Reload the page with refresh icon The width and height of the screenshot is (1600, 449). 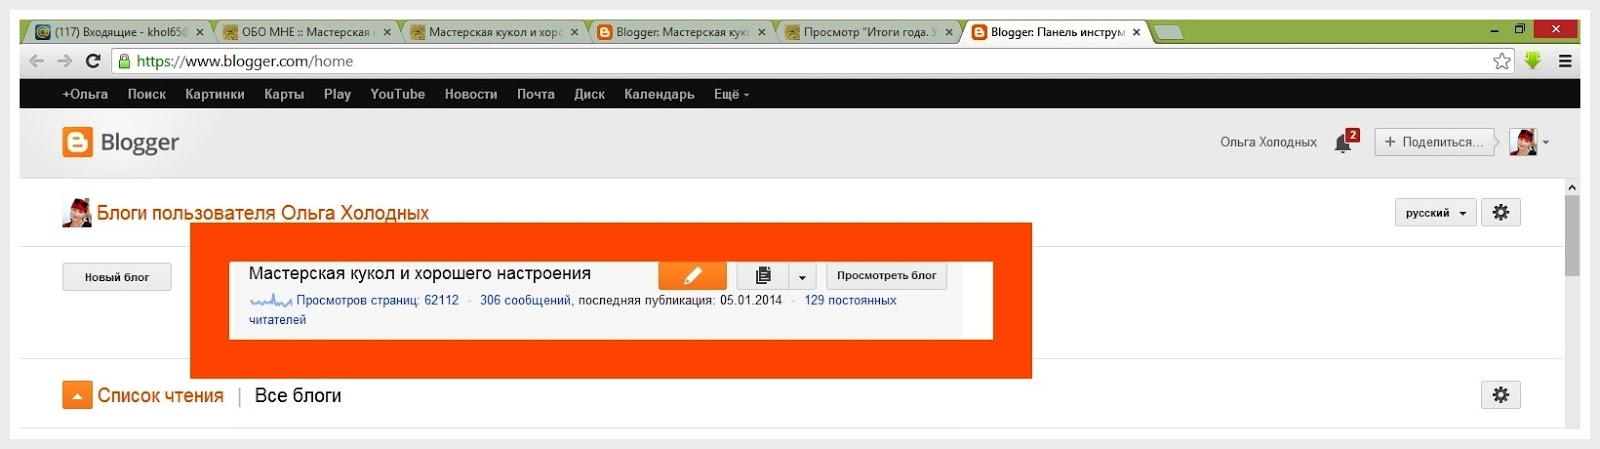pos(93,61)
